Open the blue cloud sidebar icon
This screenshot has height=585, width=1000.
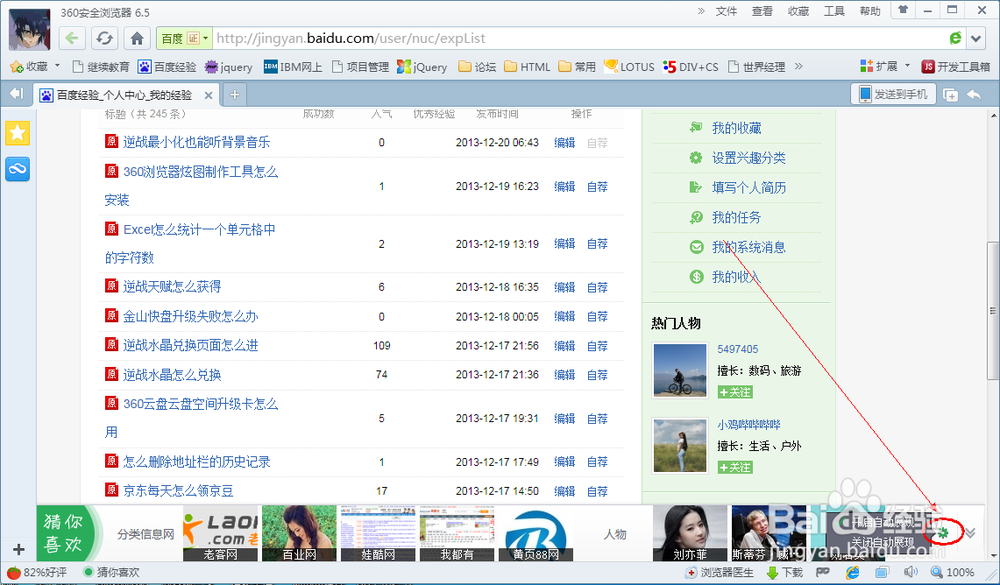click(x=18, y=169)
